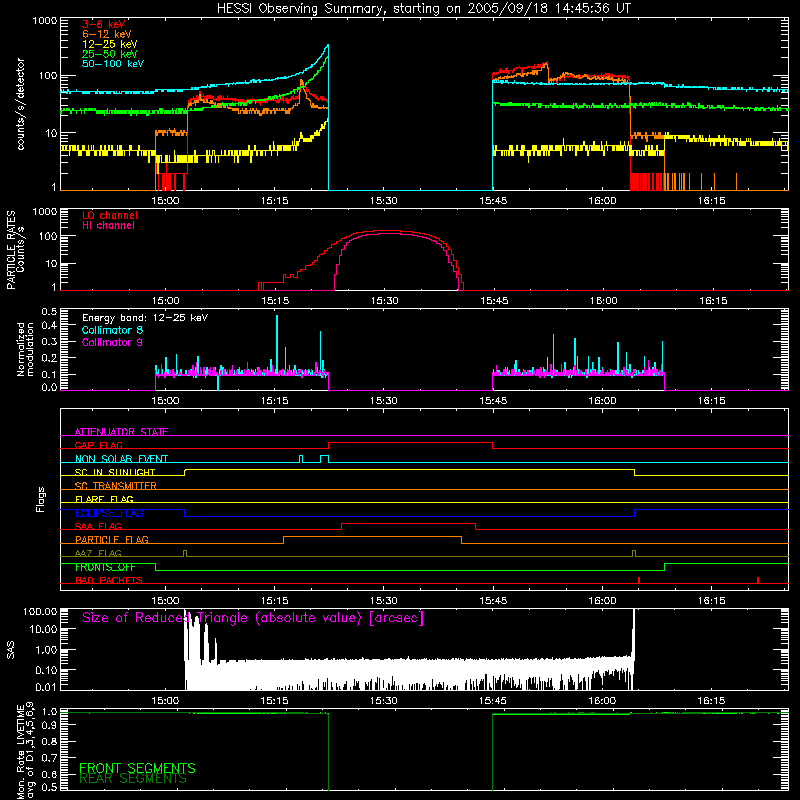Click the "16:00" tick under the modulation plot
This screenshot has height=800, width=800.
point(602,401)
